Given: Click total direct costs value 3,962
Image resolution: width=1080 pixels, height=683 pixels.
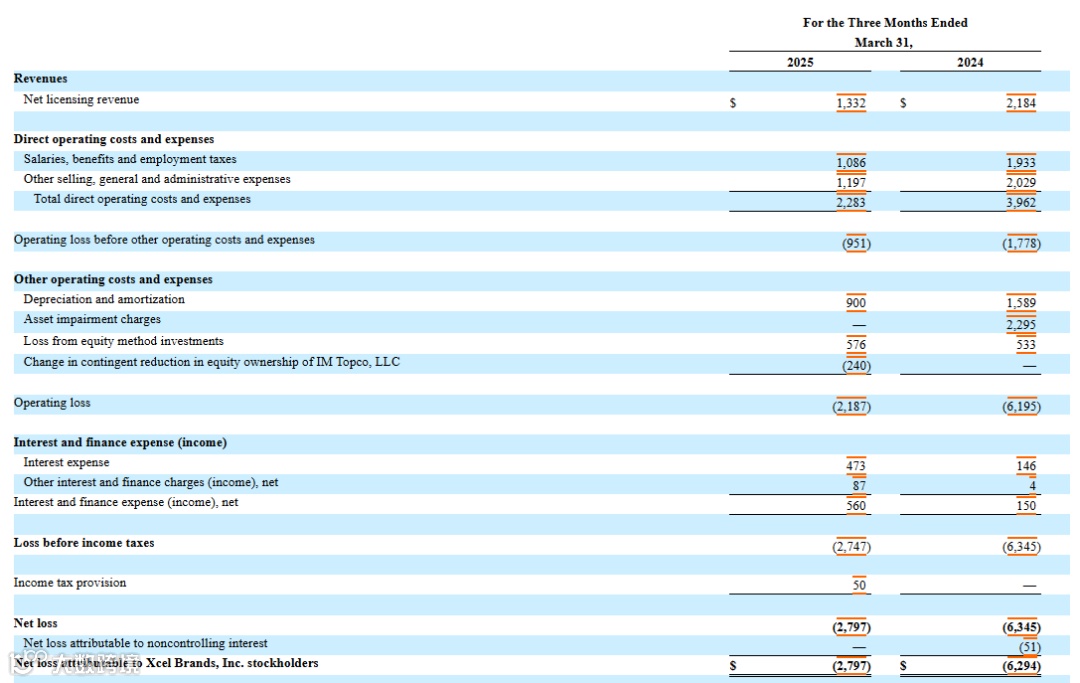Looking at the screenshot, I should coord(1021,203).
